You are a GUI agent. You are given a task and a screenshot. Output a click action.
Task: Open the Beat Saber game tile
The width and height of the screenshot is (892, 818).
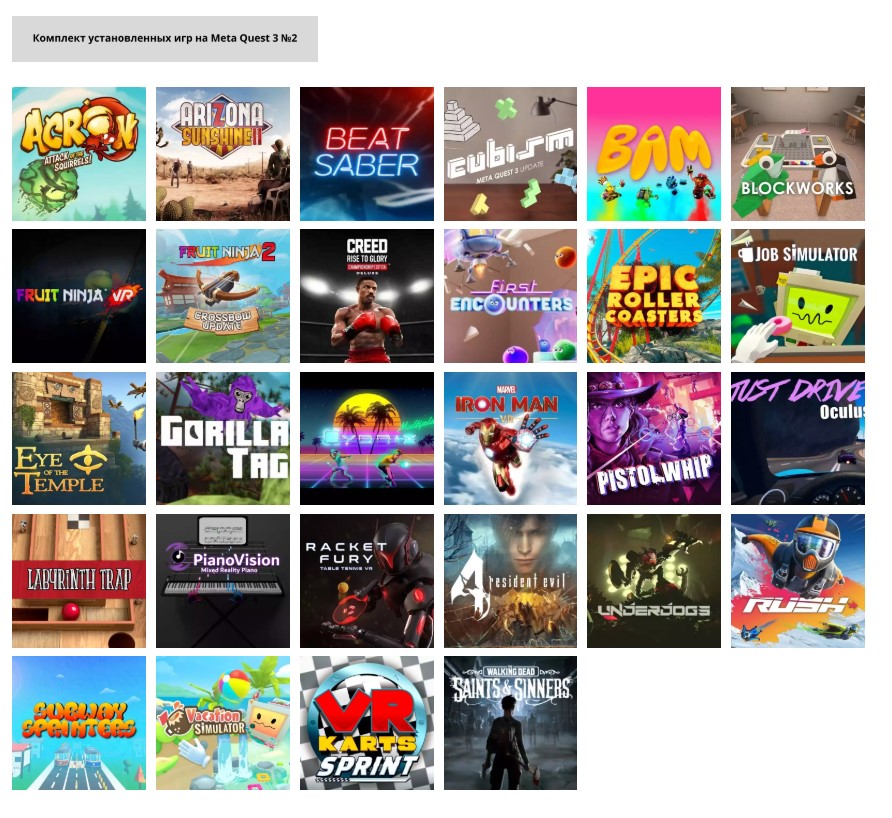[367, 154]
